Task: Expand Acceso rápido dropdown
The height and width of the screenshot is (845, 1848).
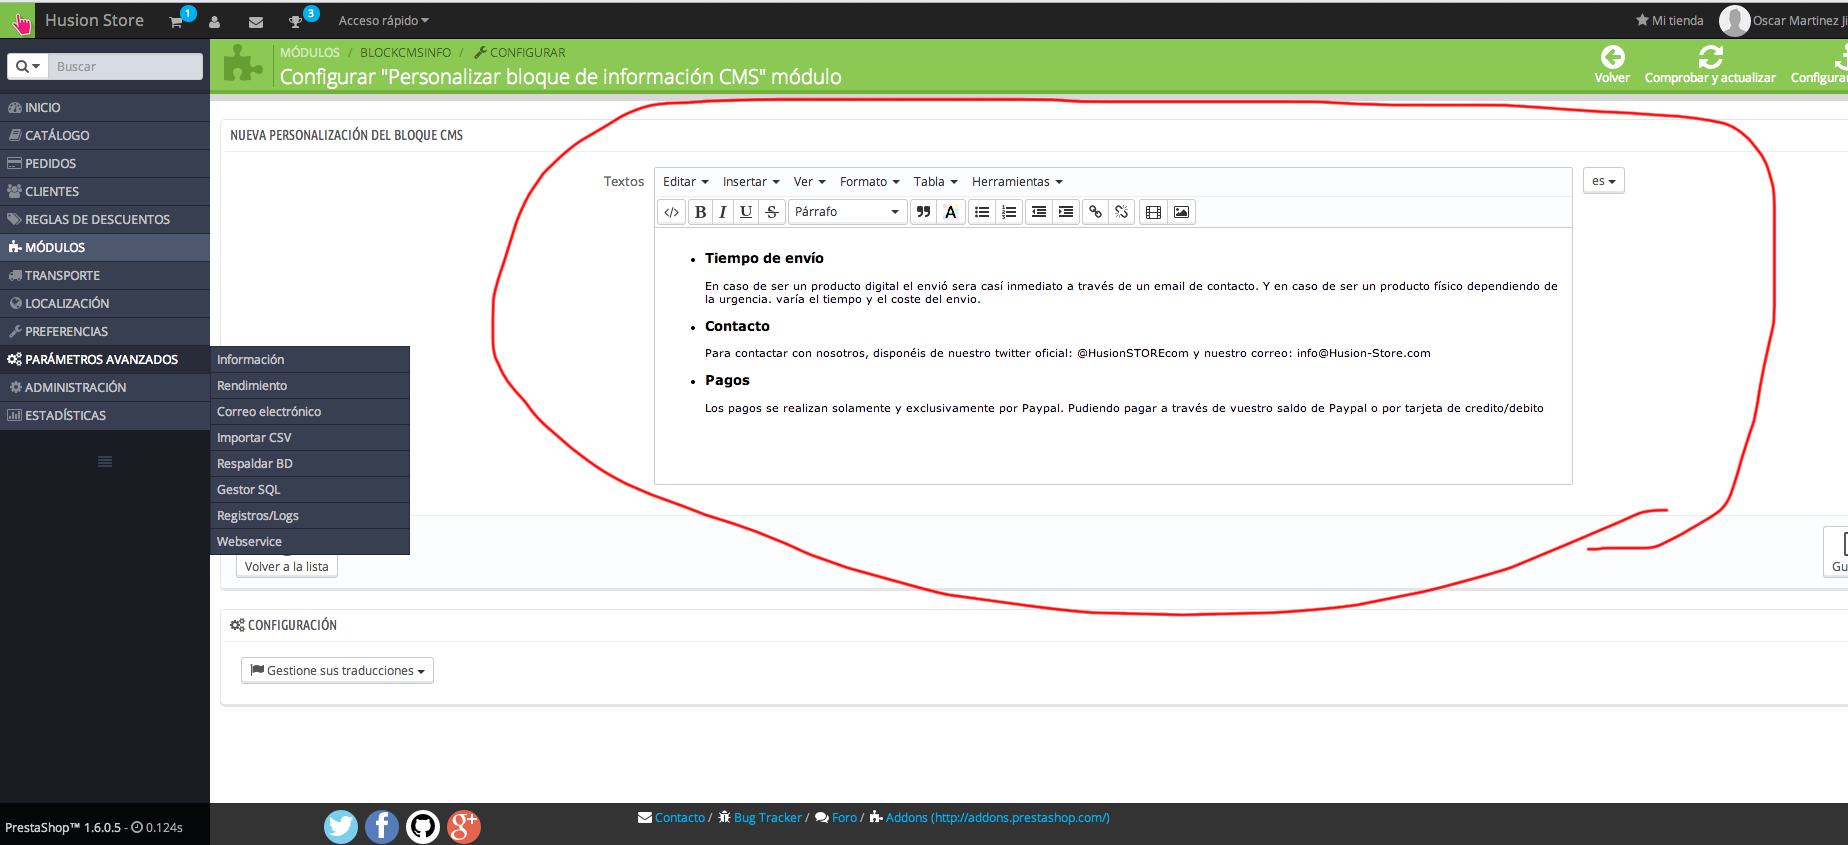Action: pos(383,21)
